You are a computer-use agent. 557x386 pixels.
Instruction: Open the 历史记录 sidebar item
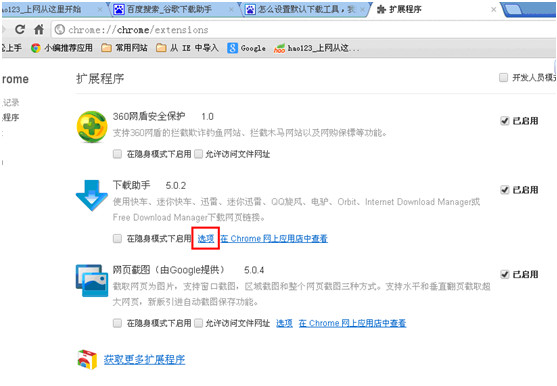(x=11, y=103)
